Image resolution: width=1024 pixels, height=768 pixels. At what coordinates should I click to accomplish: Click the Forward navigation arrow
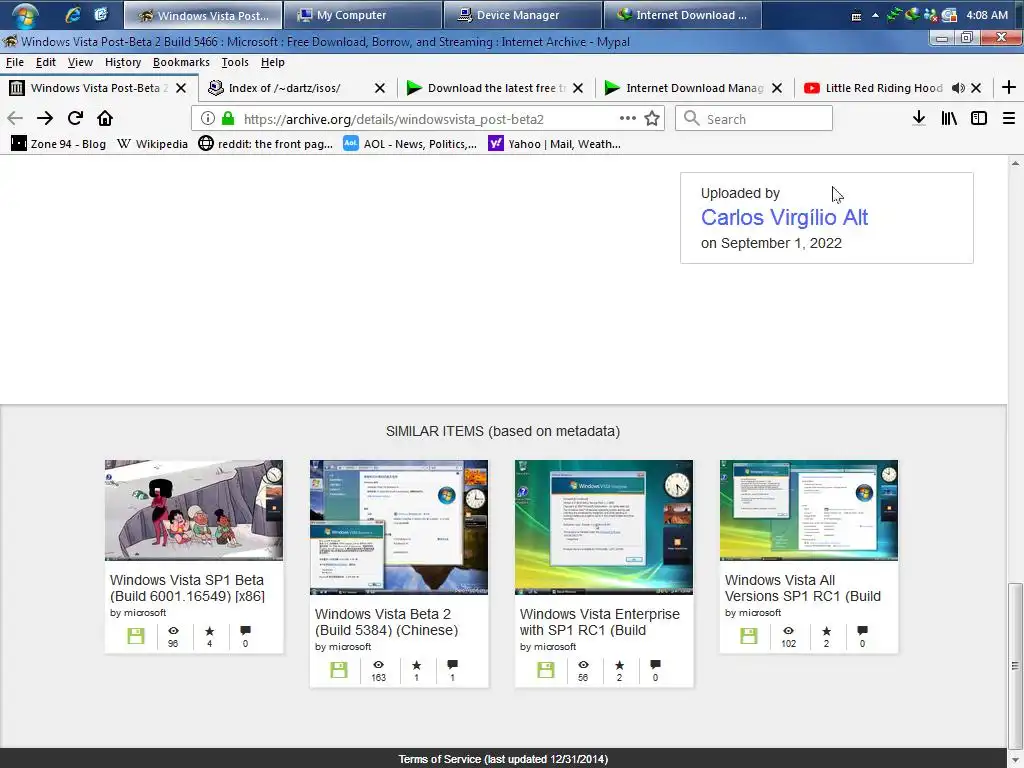pyautogui.click(x=45, y=118)
